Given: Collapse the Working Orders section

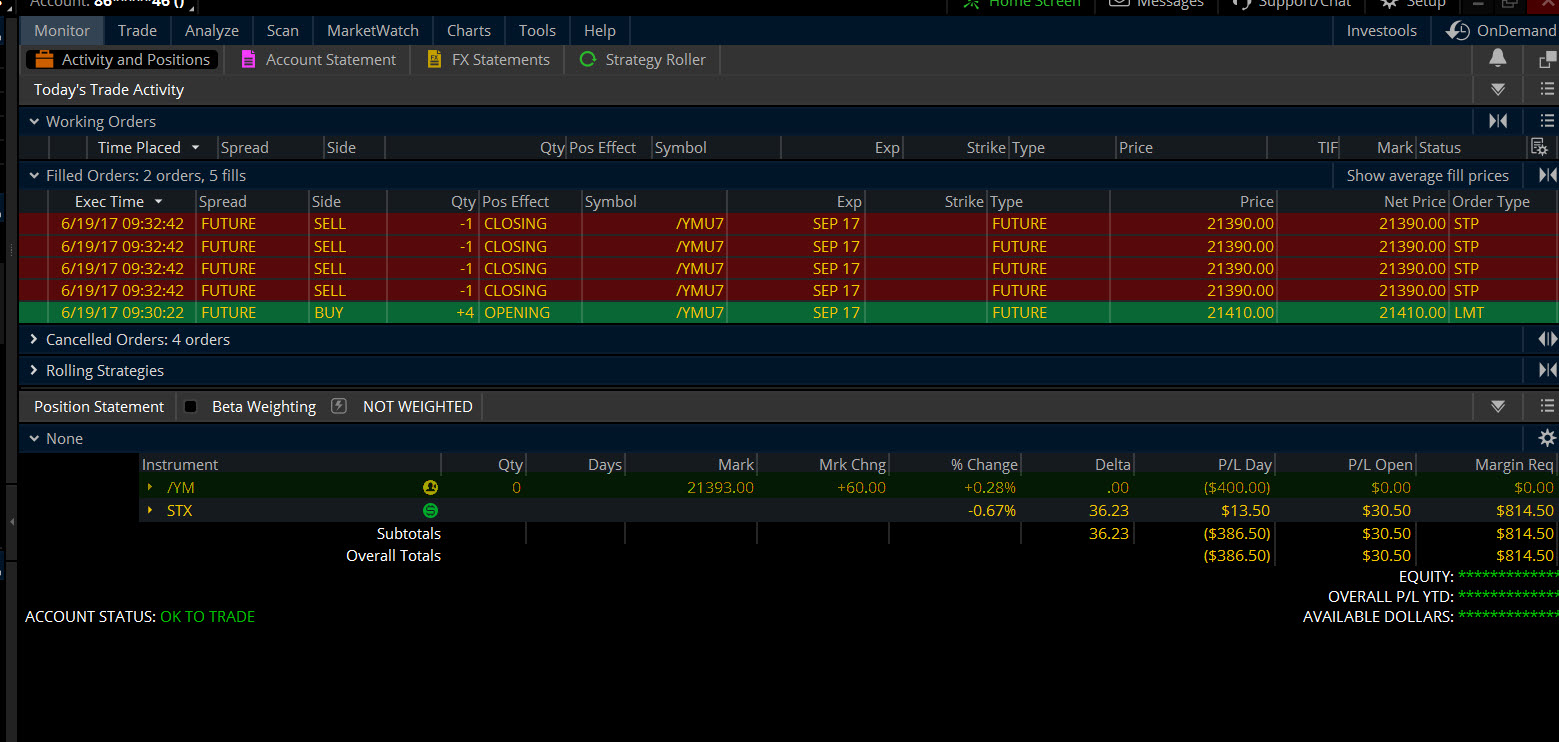Looking at the screenshot, I should 34,121.
